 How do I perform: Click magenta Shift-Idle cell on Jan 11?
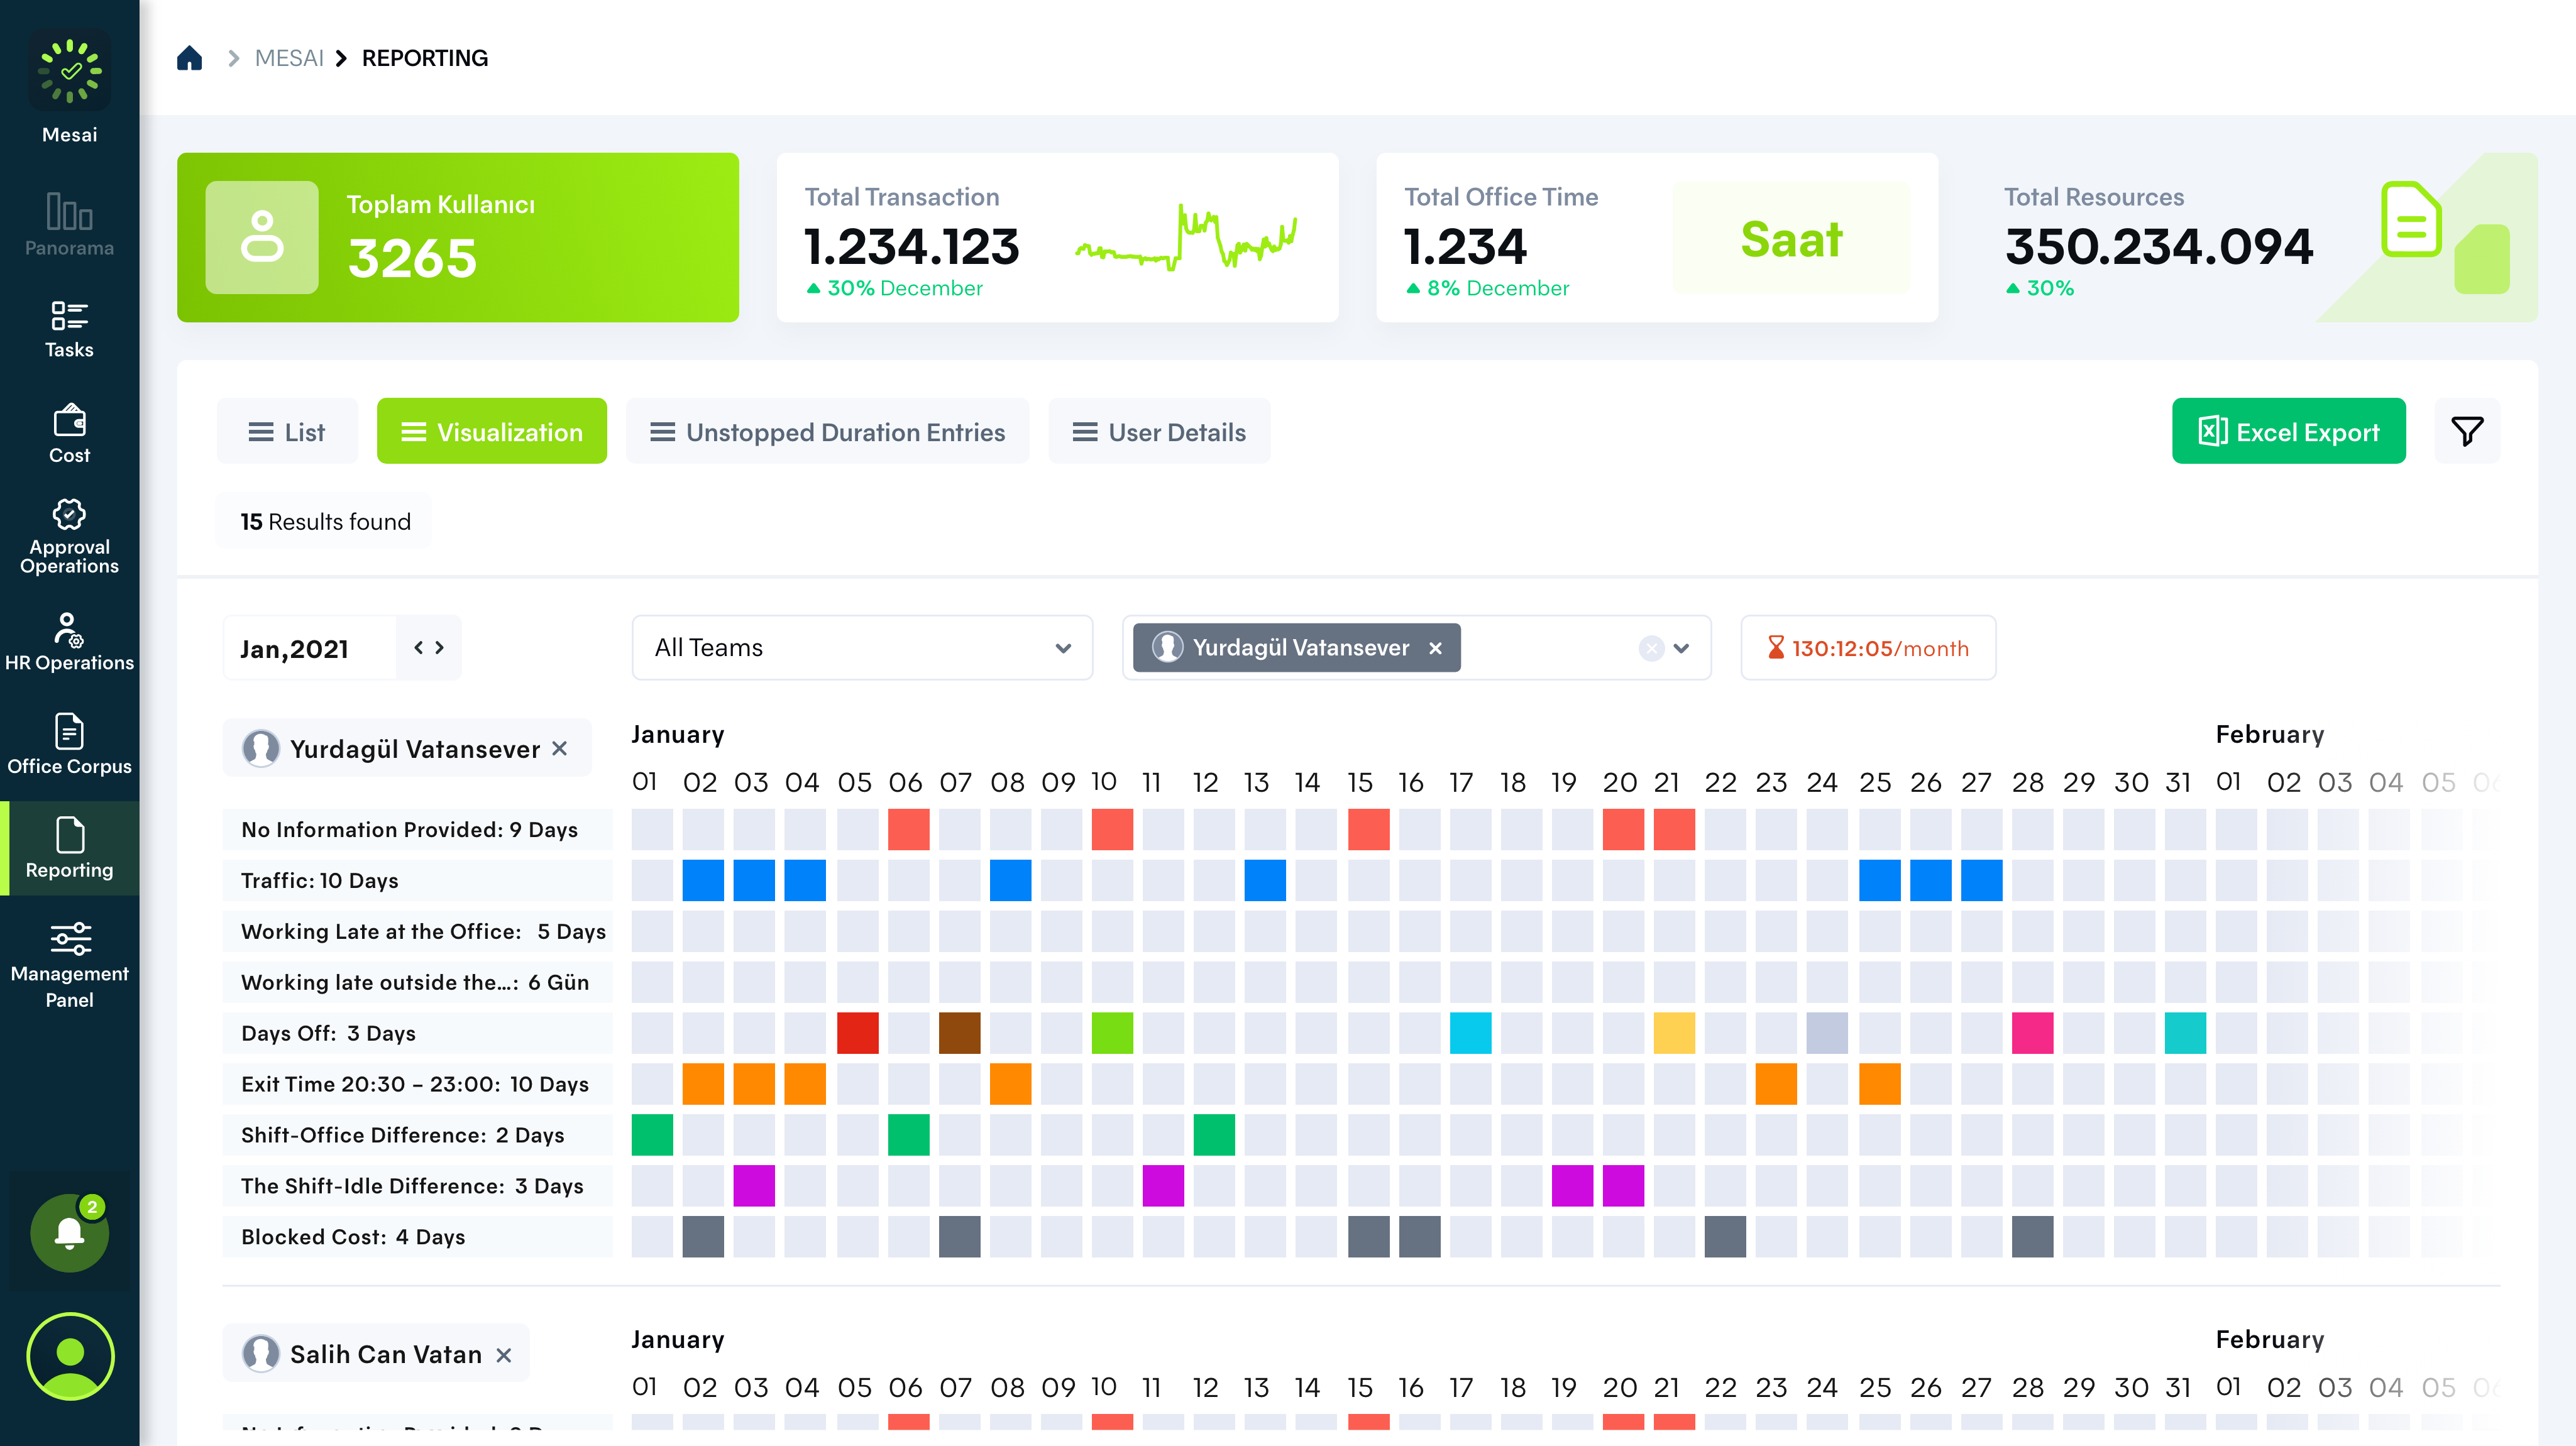point(1163,1186)
